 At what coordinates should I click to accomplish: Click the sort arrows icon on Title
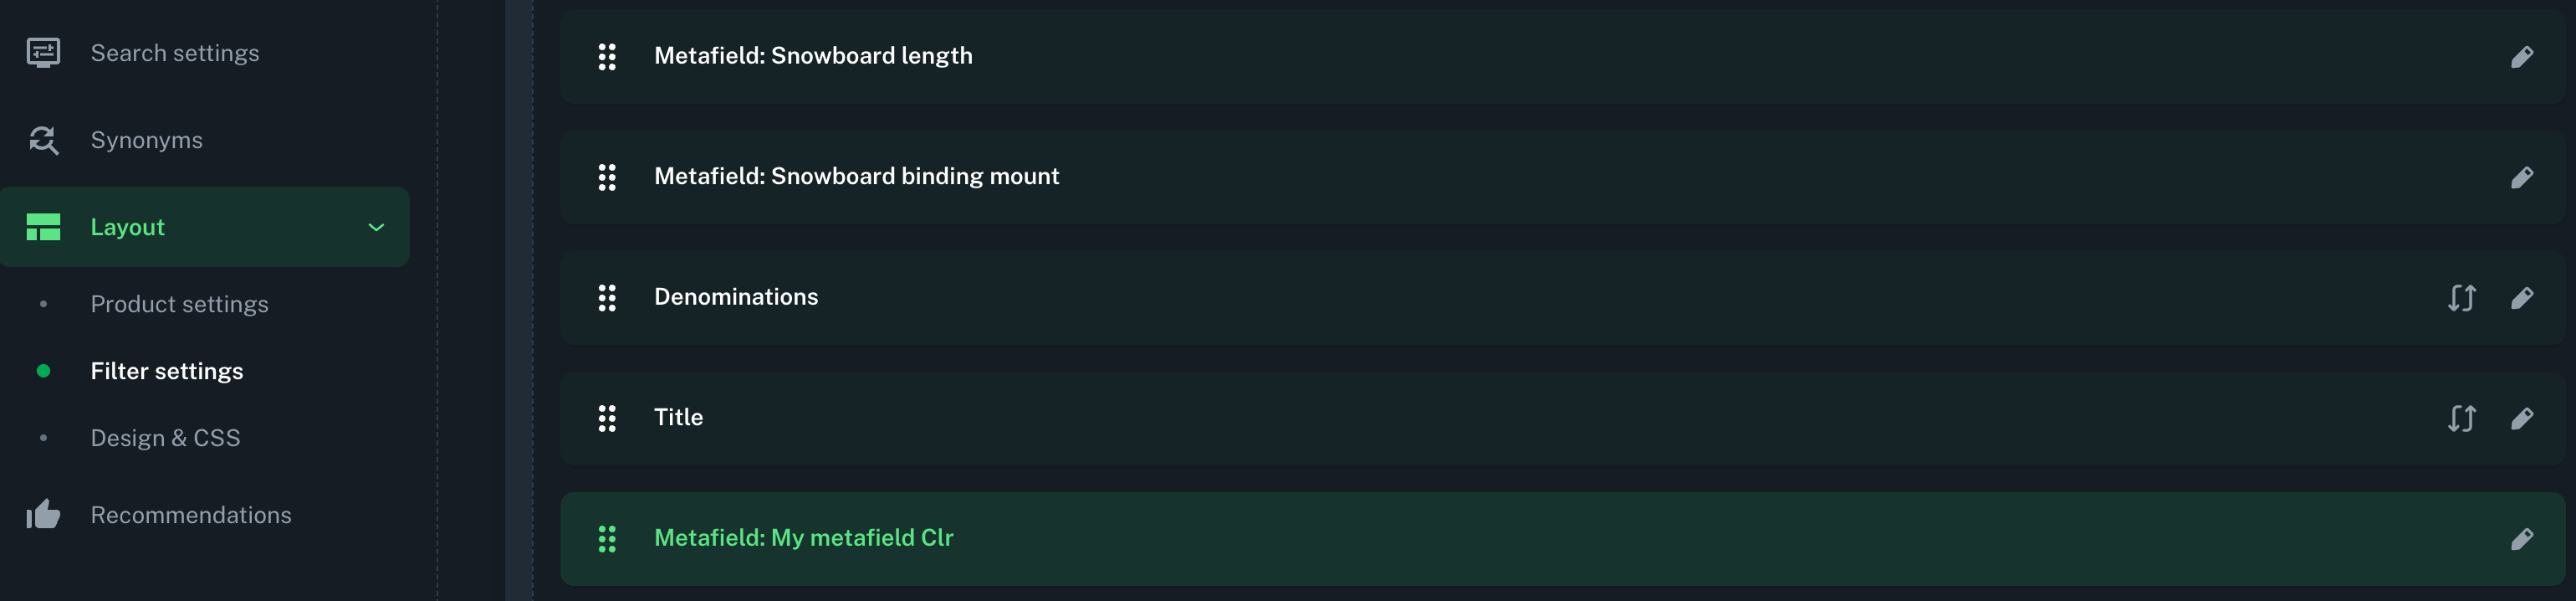2461,418
